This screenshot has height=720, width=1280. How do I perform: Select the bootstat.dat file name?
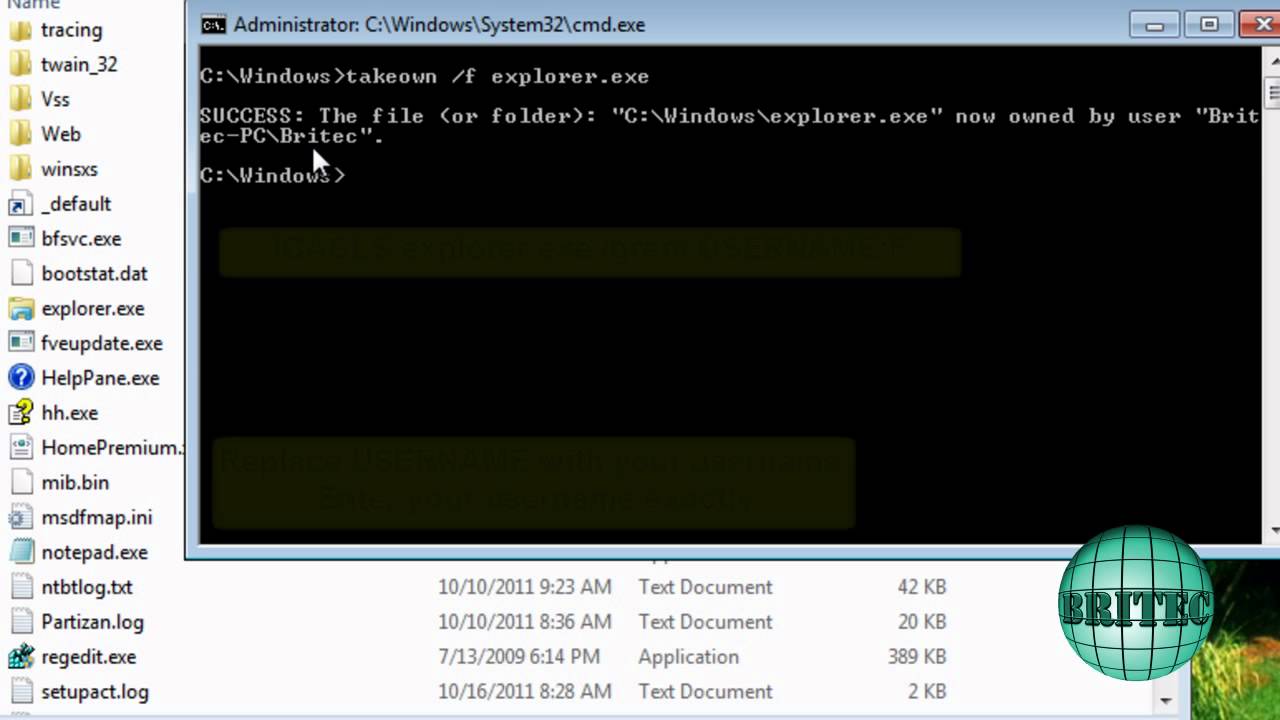click(x=95, y=274)
